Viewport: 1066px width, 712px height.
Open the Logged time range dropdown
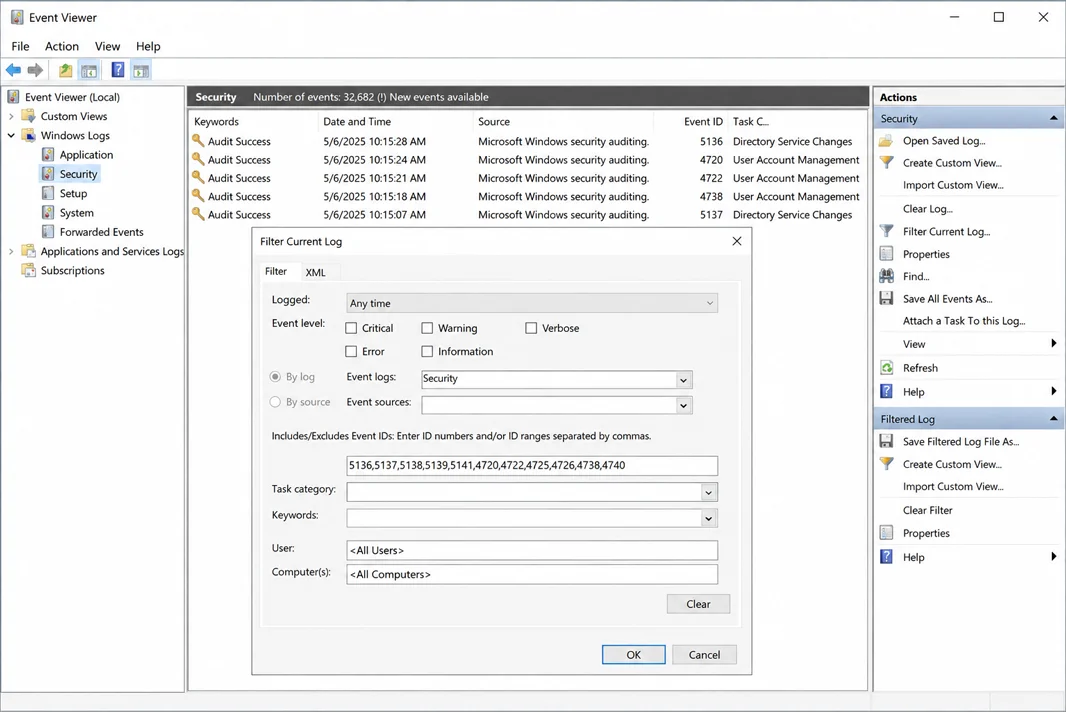tap(532, 303)
